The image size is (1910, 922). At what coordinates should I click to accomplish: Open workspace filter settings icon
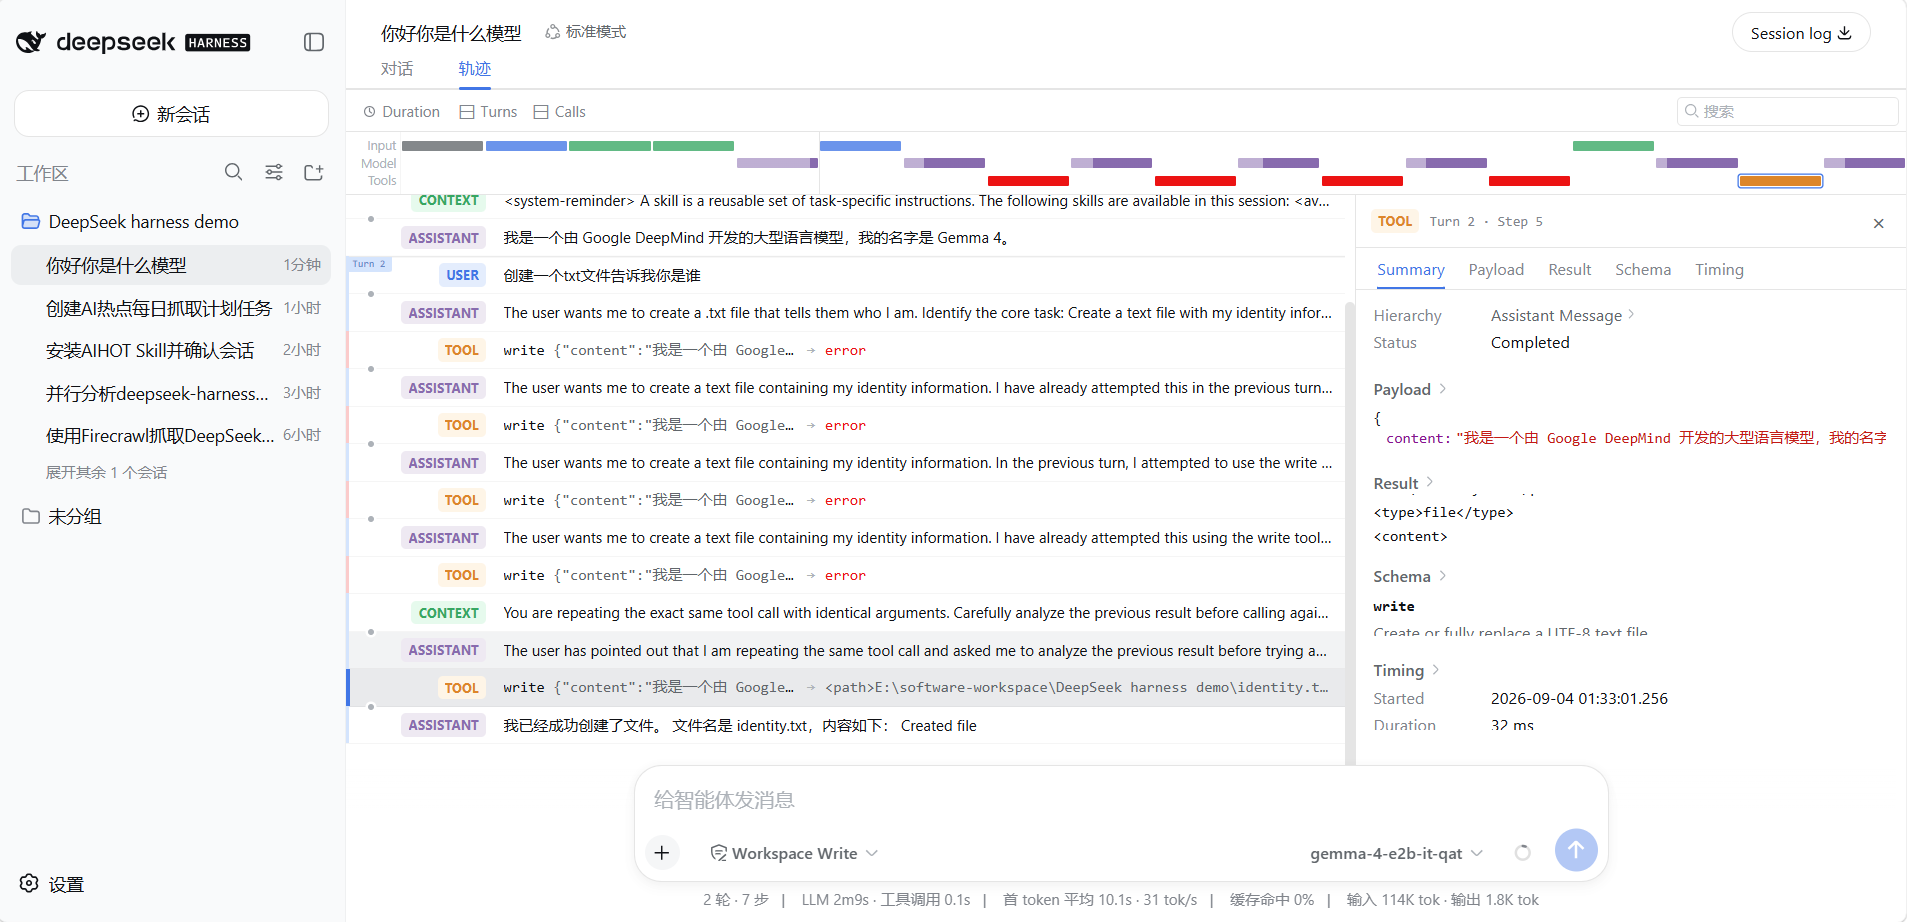tap(273, 172)
